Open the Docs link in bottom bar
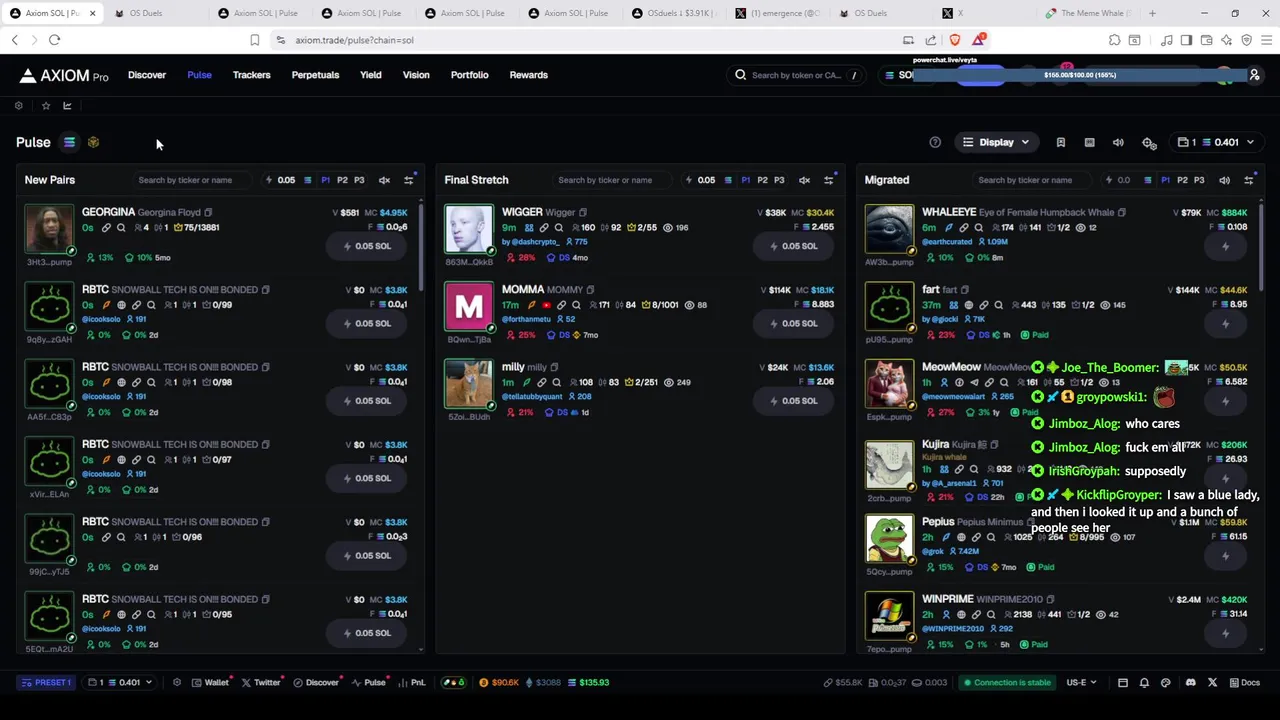 (x=1244, y=682)
